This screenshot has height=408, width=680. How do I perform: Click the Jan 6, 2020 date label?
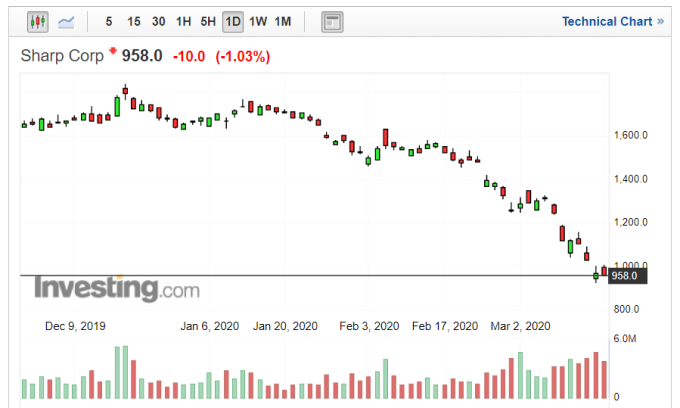pos(209,326)
